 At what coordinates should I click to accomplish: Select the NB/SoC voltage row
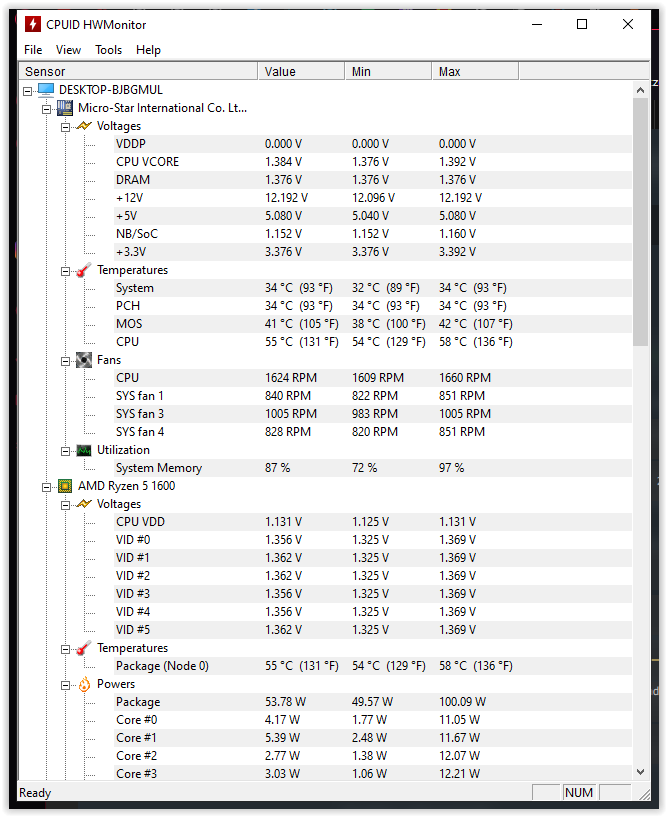[x=373, y=234]
